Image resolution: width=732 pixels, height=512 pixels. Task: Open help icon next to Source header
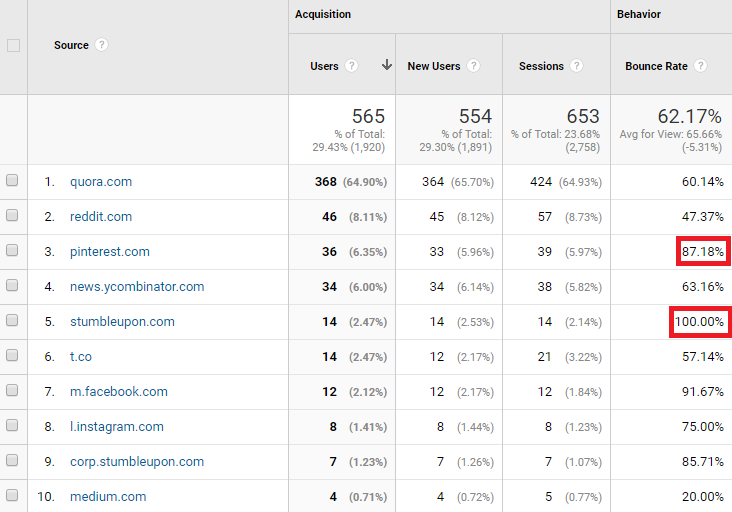tap(101, 45)
